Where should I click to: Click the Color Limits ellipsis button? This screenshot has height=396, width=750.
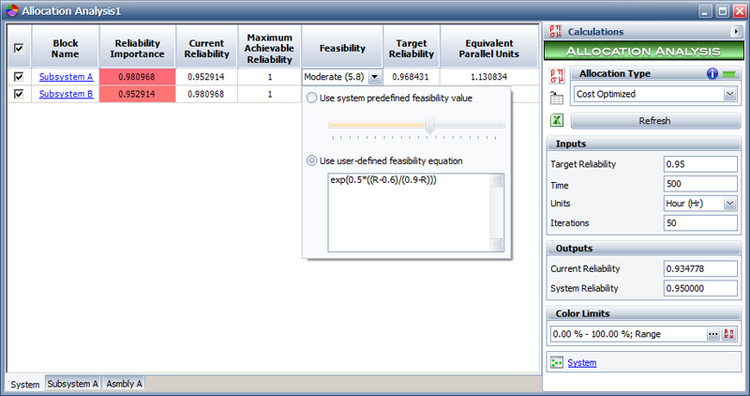[713, 334]
